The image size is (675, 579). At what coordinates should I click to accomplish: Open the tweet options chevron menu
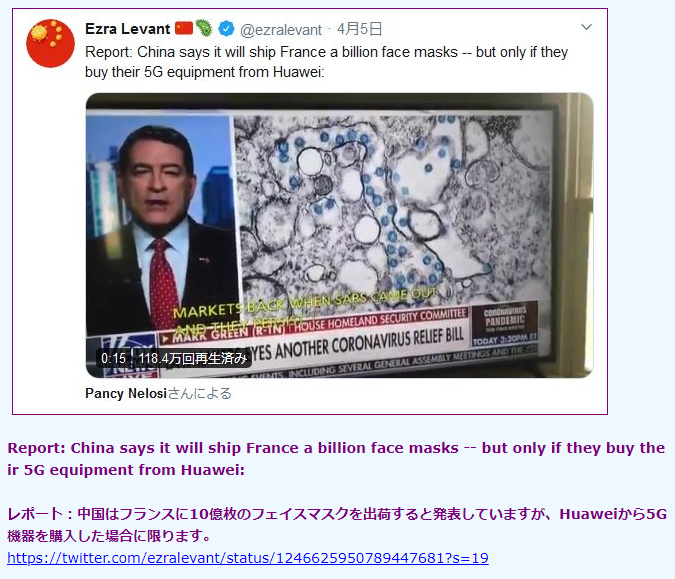pyautogui.click(x=586, y=27)
